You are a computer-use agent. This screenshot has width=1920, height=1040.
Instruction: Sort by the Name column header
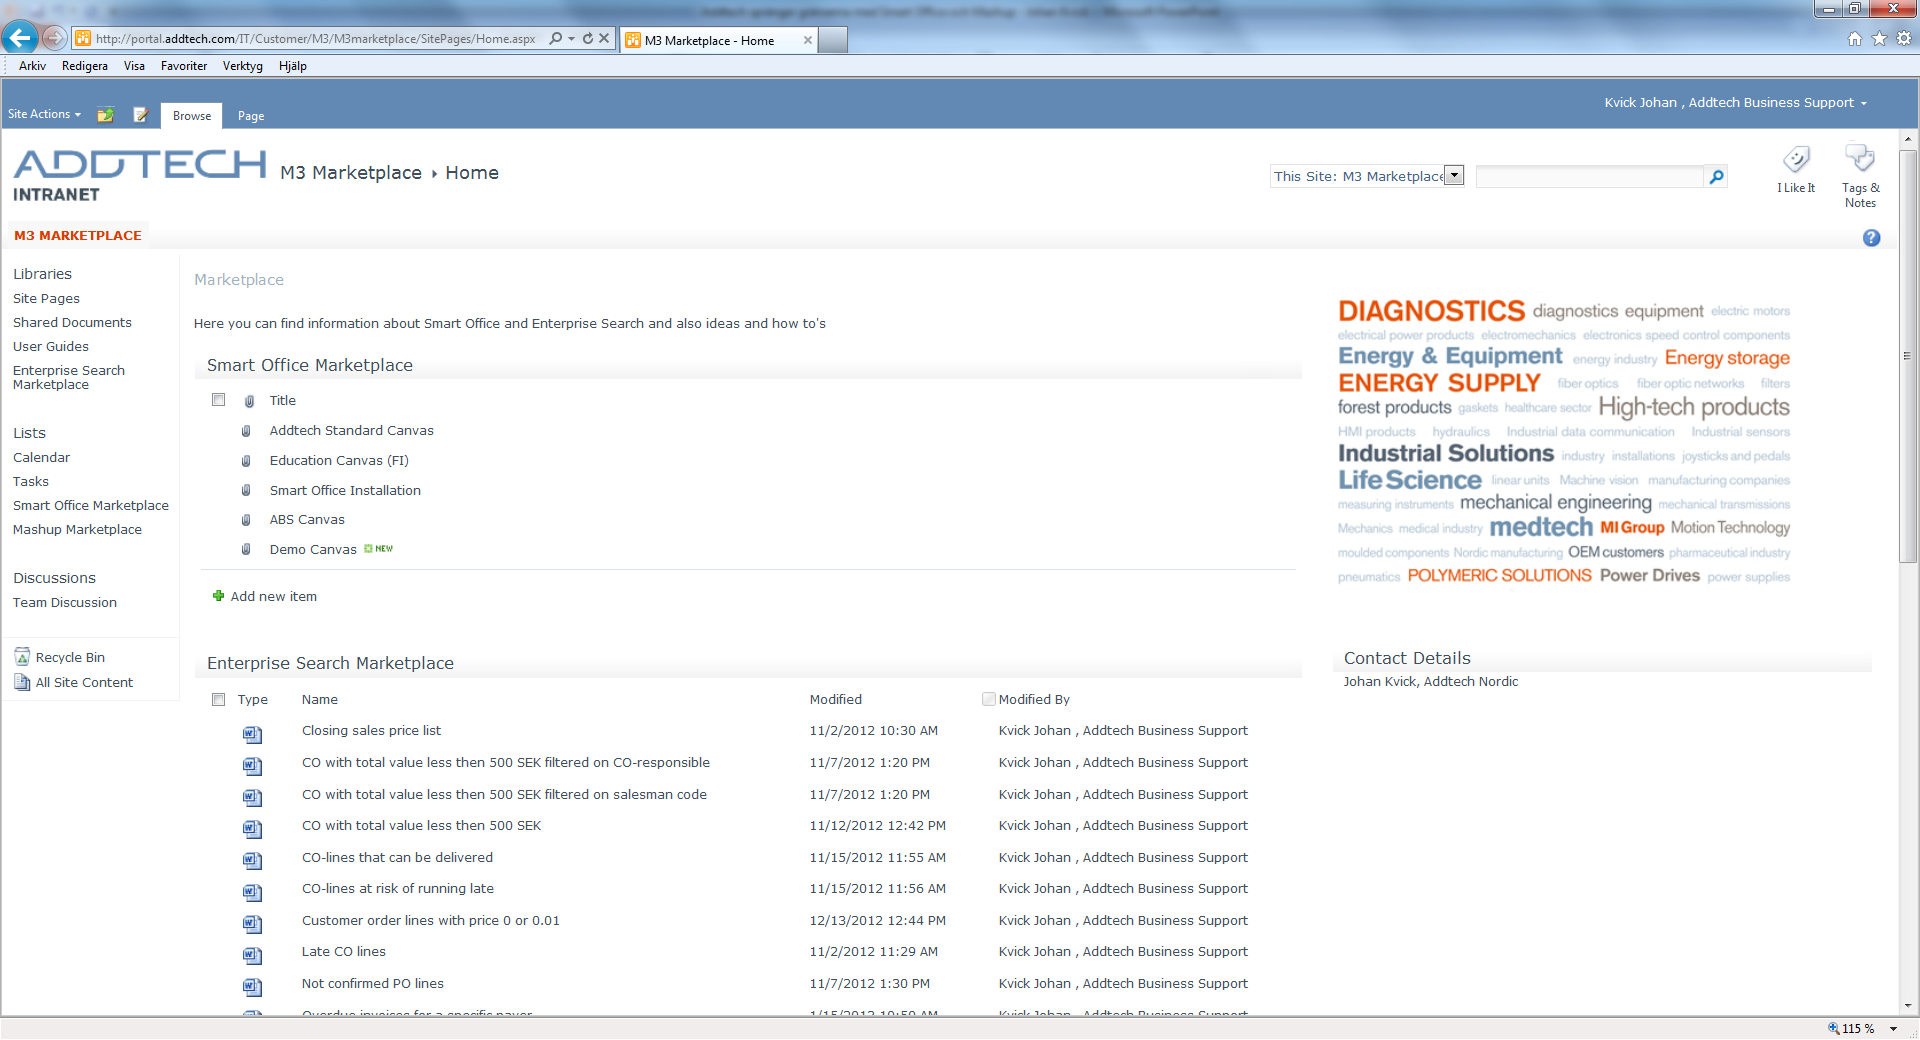[320, 699]
